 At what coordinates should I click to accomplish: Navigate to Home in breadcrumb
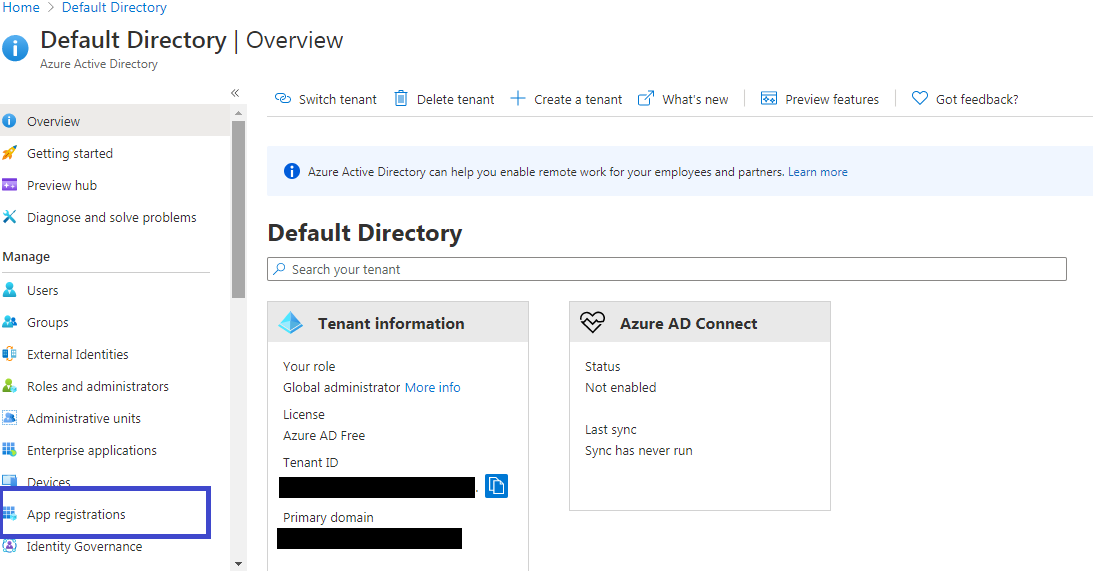click(x=21, y=8)
